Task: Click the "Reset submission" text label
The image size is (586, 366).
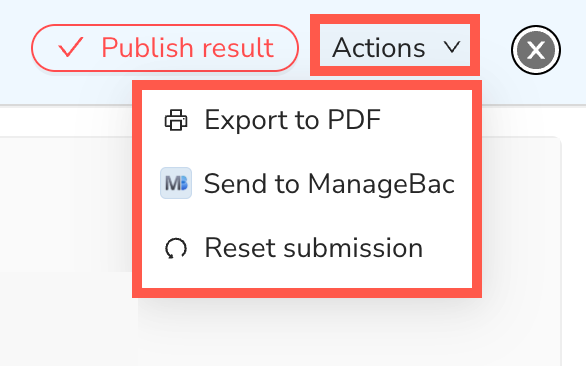Action: click(x=314, y=247)
